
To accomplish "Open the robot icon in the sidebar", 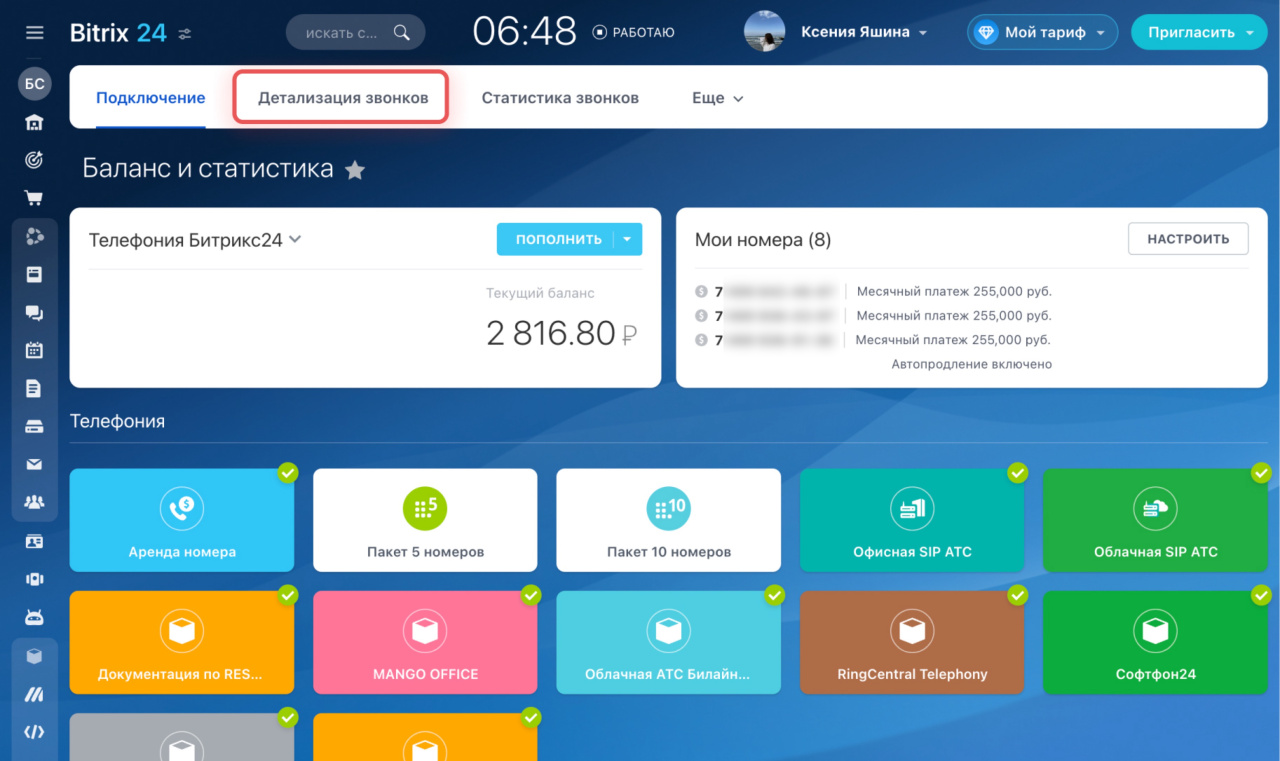I will pyautogui.click(x=34, y=617).
